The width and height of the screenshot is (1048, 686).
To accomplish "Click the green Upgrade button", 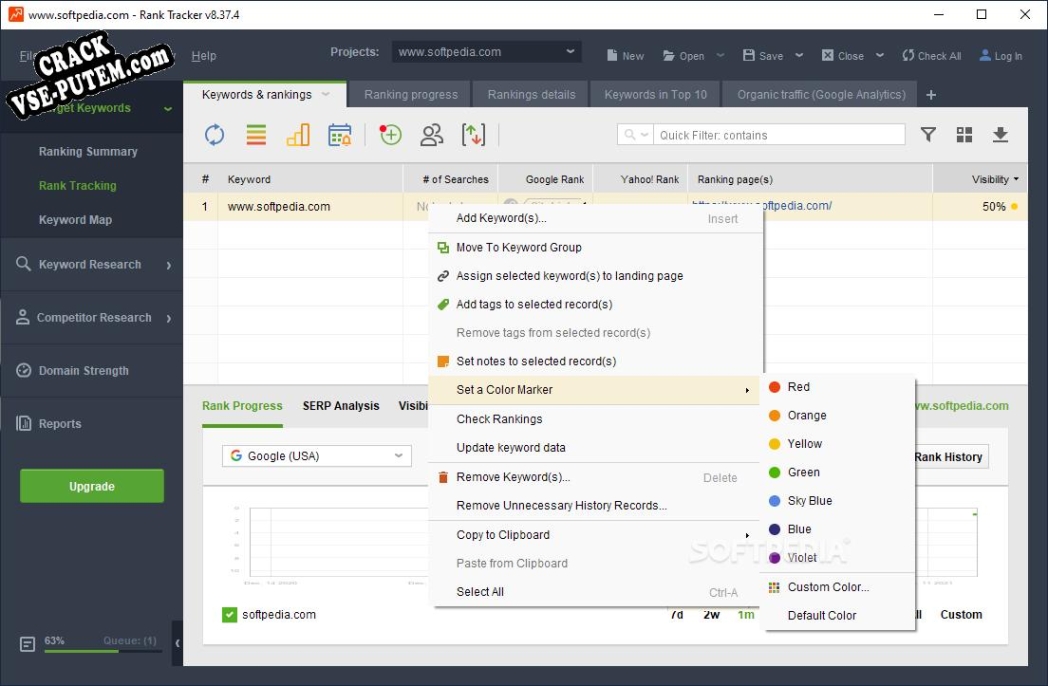I will (92, 486).
